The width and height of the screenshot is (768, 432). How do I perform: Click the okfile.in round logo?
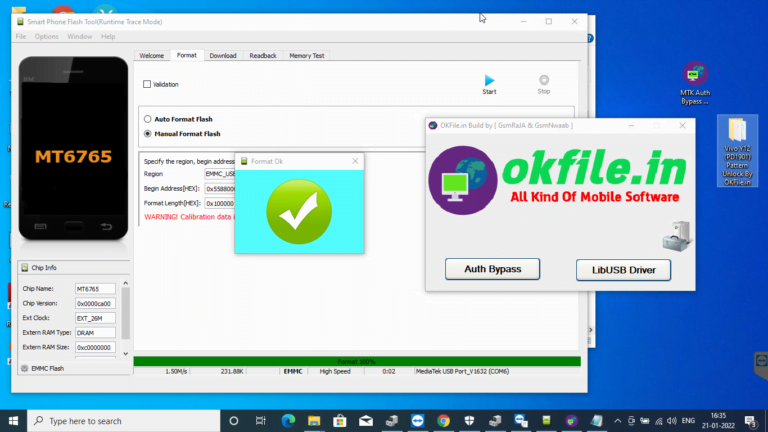point(463,180)
